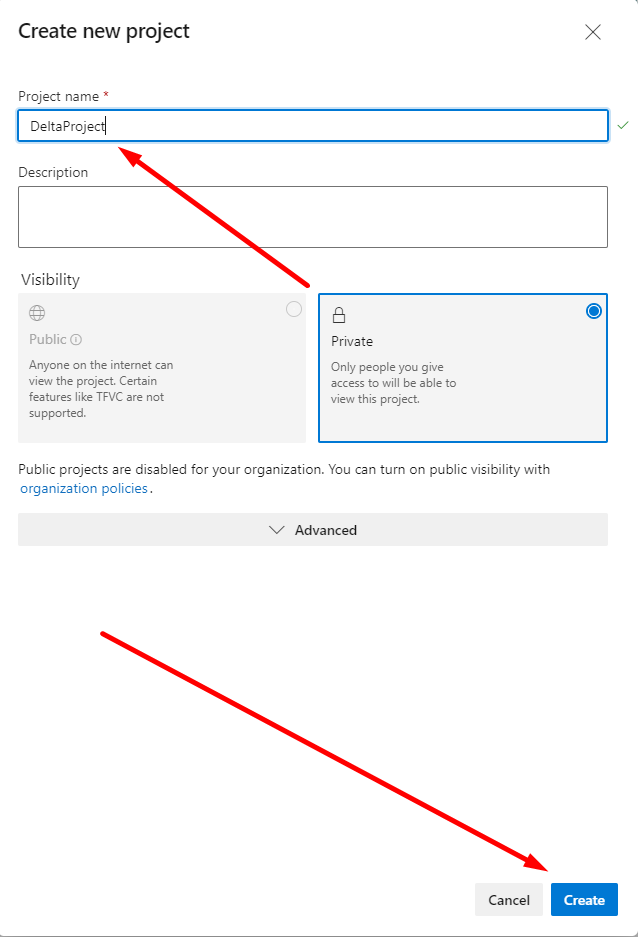The image size is (638, 937).
Task: Click the lock icon for Private
Action: (x=339, y=315)
